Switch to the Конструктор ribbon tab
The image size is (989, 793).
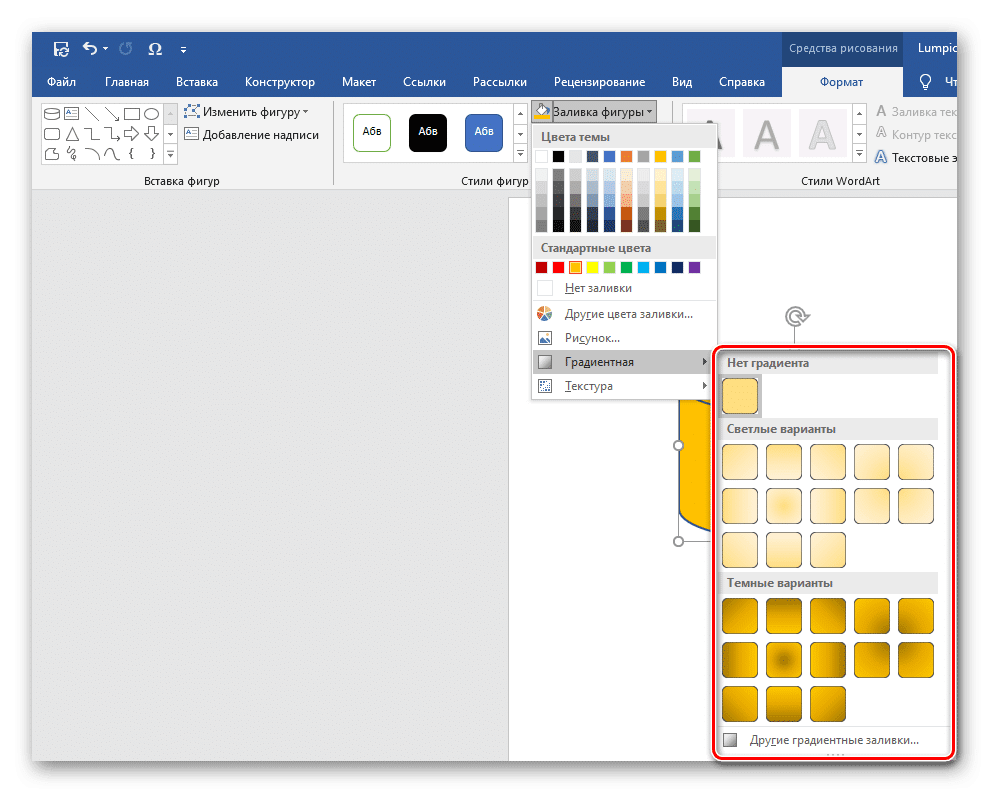pos(280,81)
